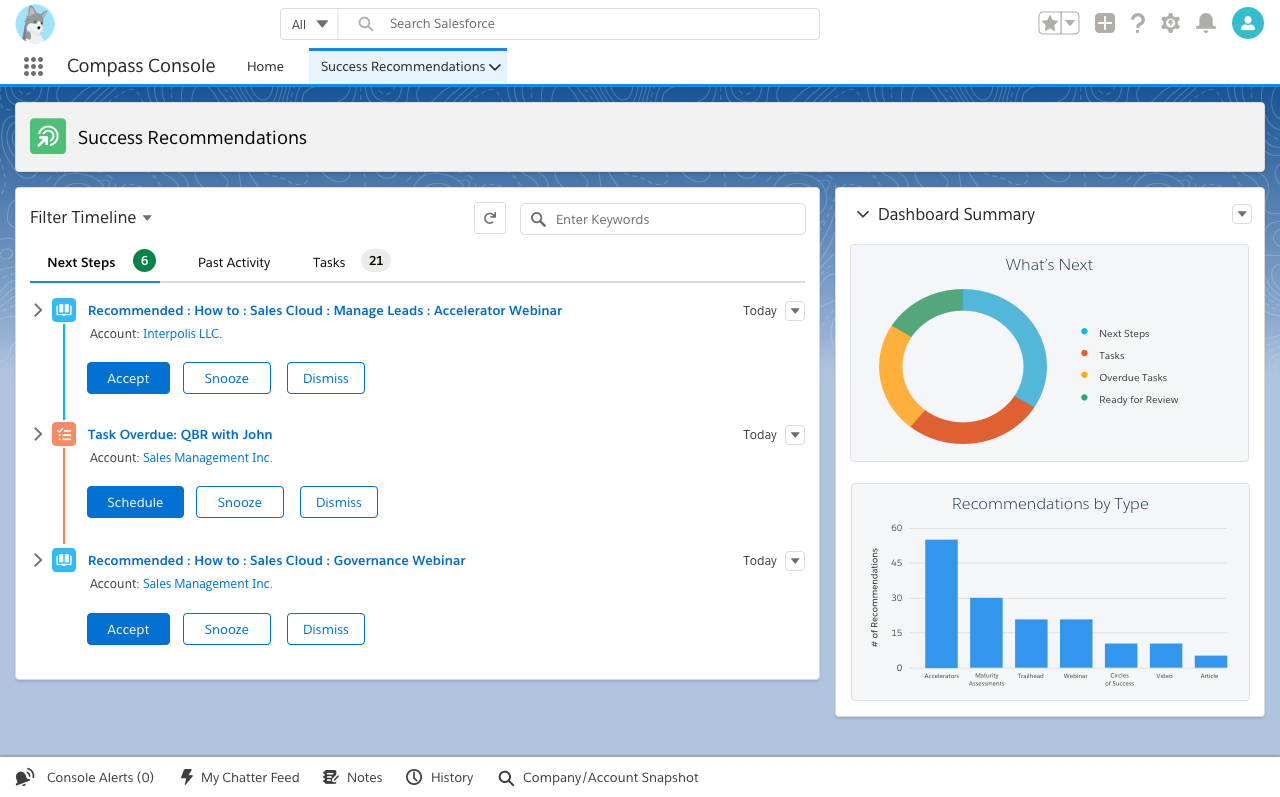The width and height of the screenshot is (1280, 797).
Task: Open the Favorites star icon
Action: 1049,23
